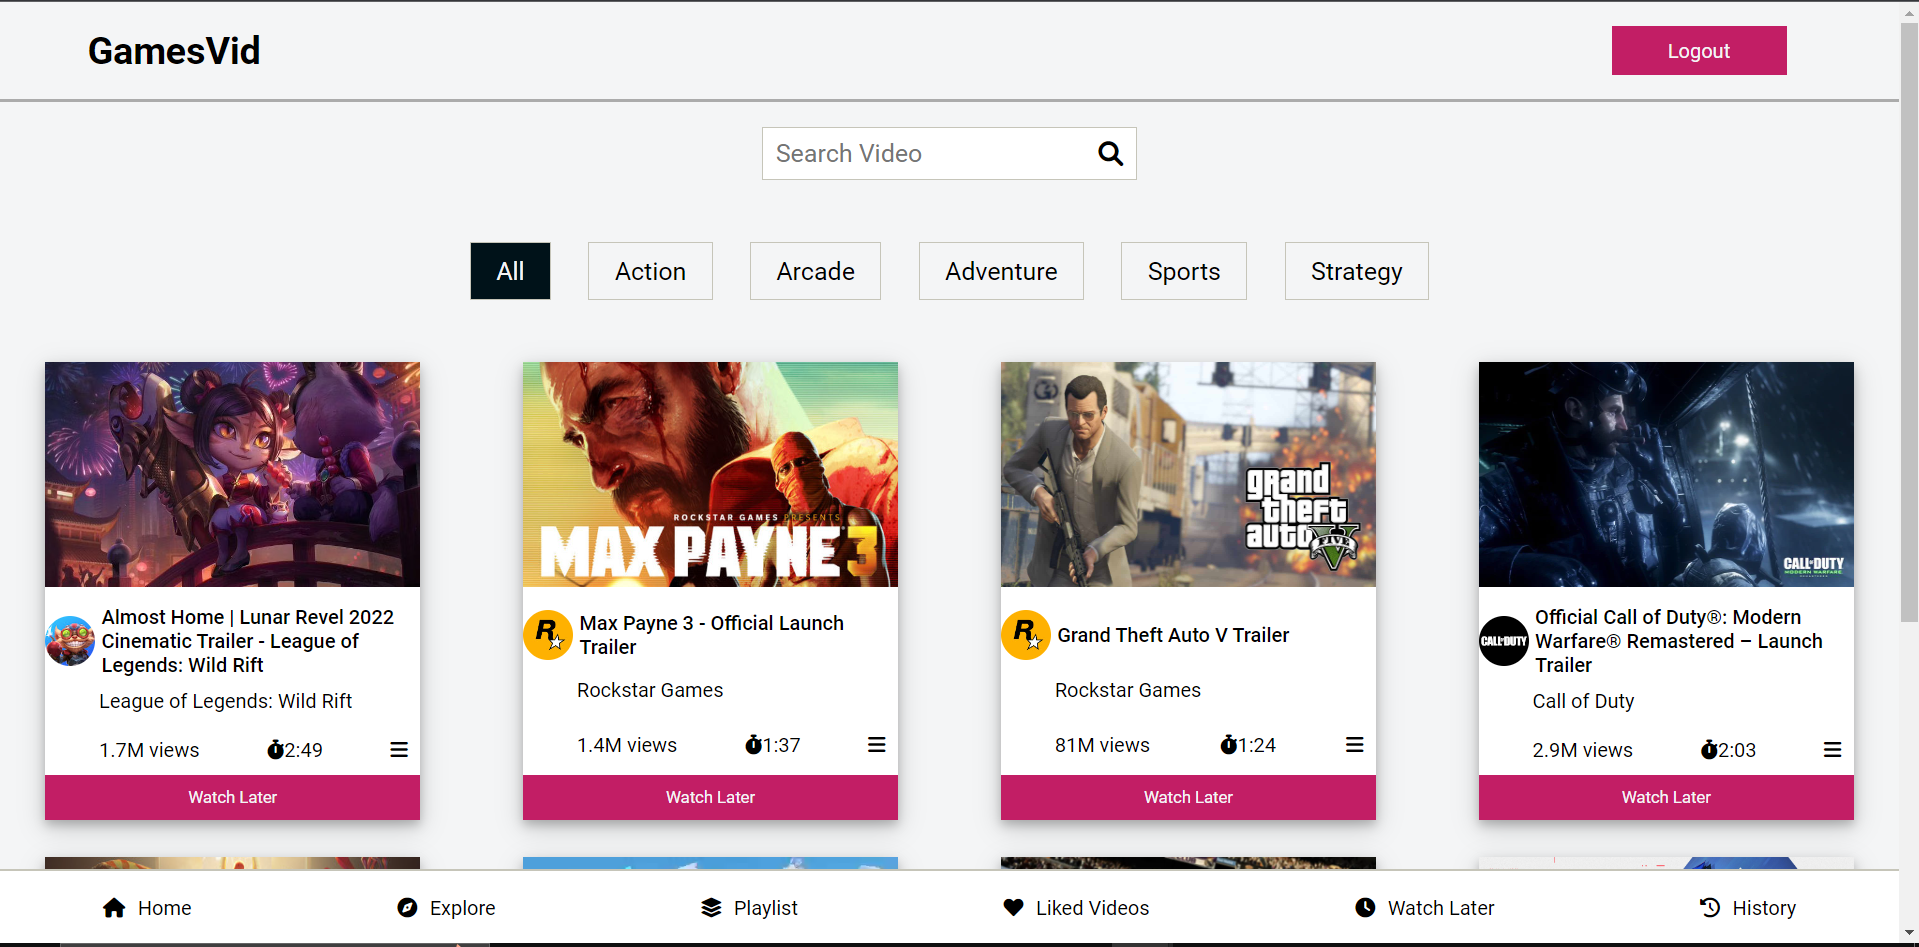Filter videos by Action category
The height and width of the screenshot is (947, 1919).
[x=650, y=271]
